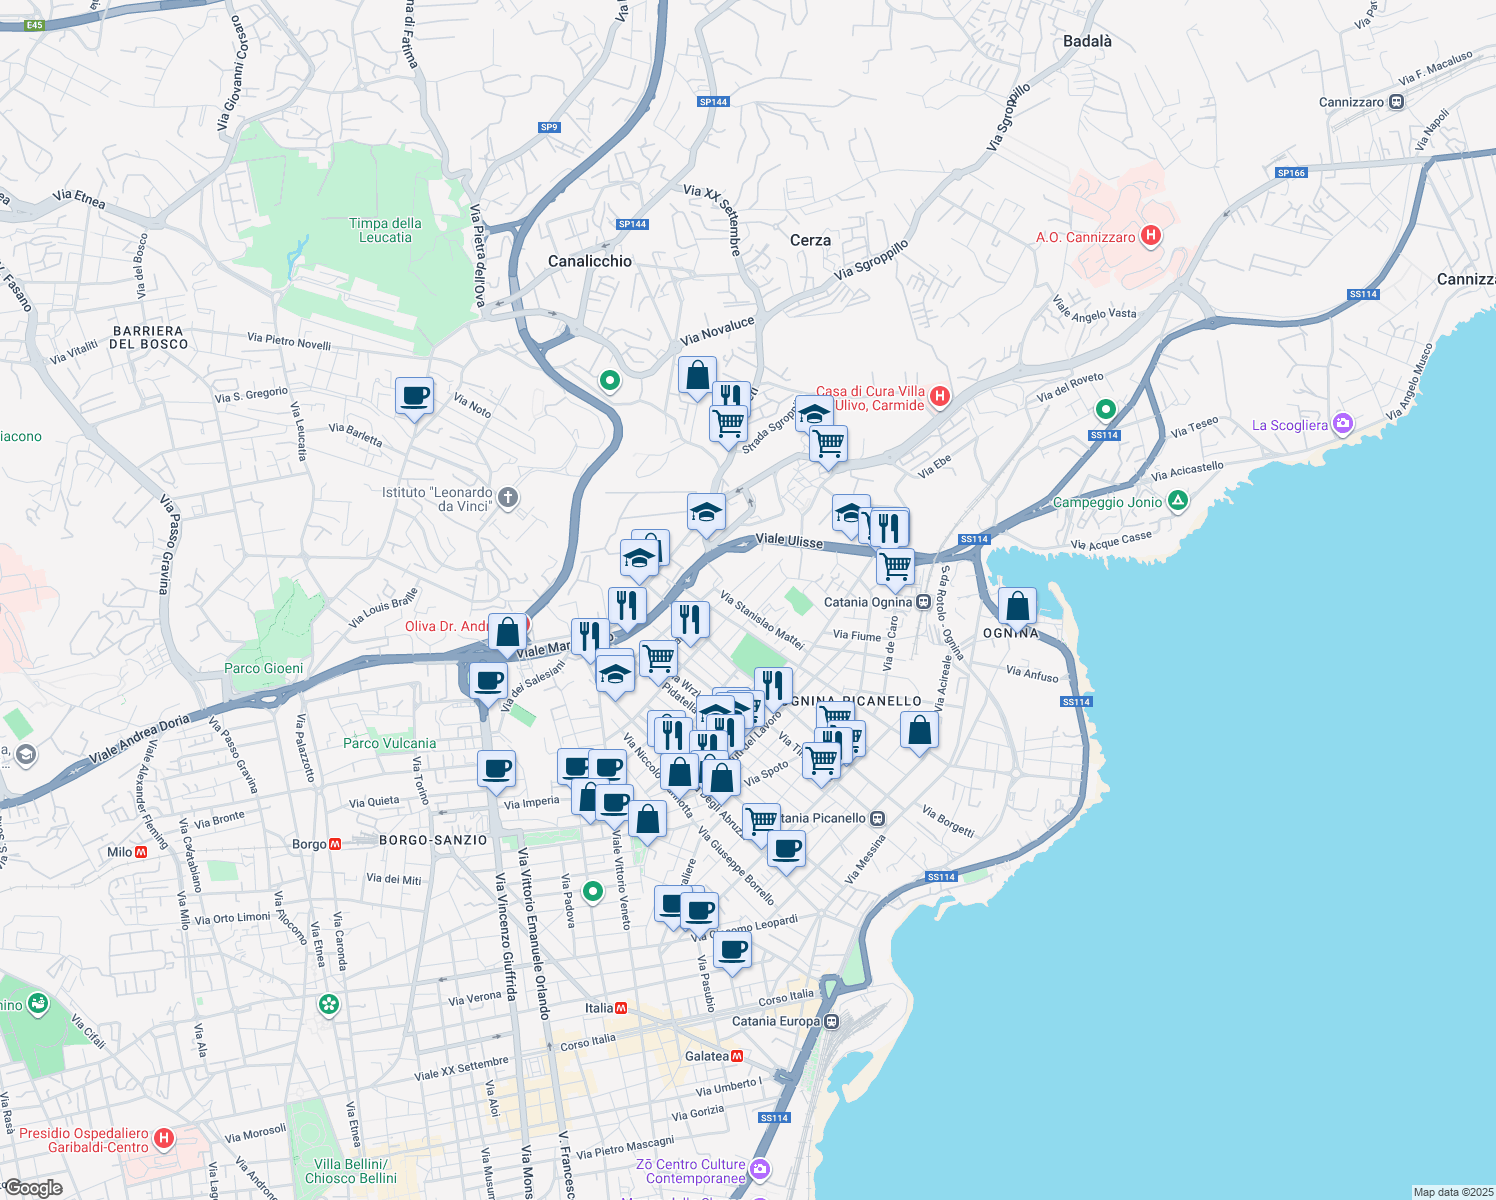Click the shopping bag marker in Ognina
Image resolution: width=1496 pixels, height=1200 pixels.
point(1018,605)
